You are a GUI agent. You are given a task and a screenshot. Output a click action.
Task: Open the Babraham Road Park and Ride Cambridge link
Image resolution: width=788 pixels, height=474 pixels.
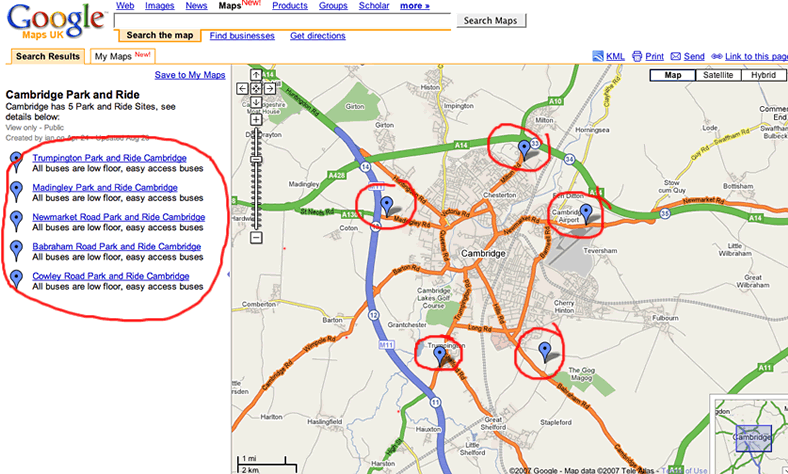pyautogui.click(x=117, y=246)
